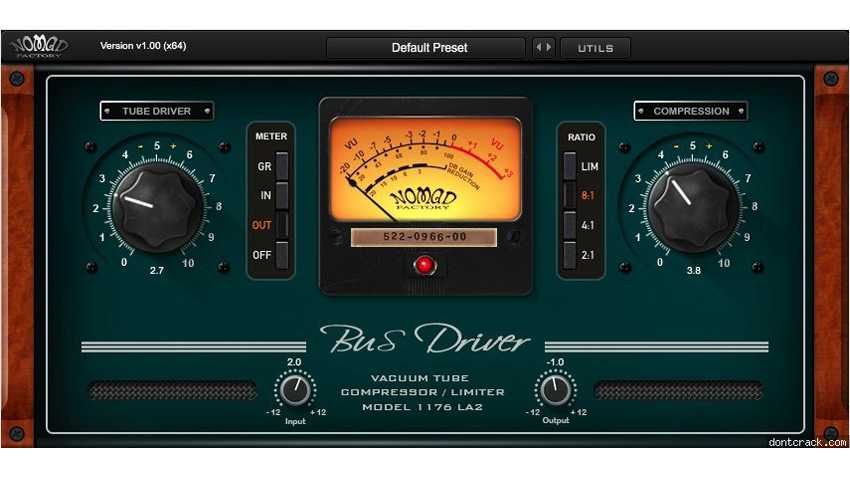
Task: Click the METER panel heading
Action: pos(271,137)
